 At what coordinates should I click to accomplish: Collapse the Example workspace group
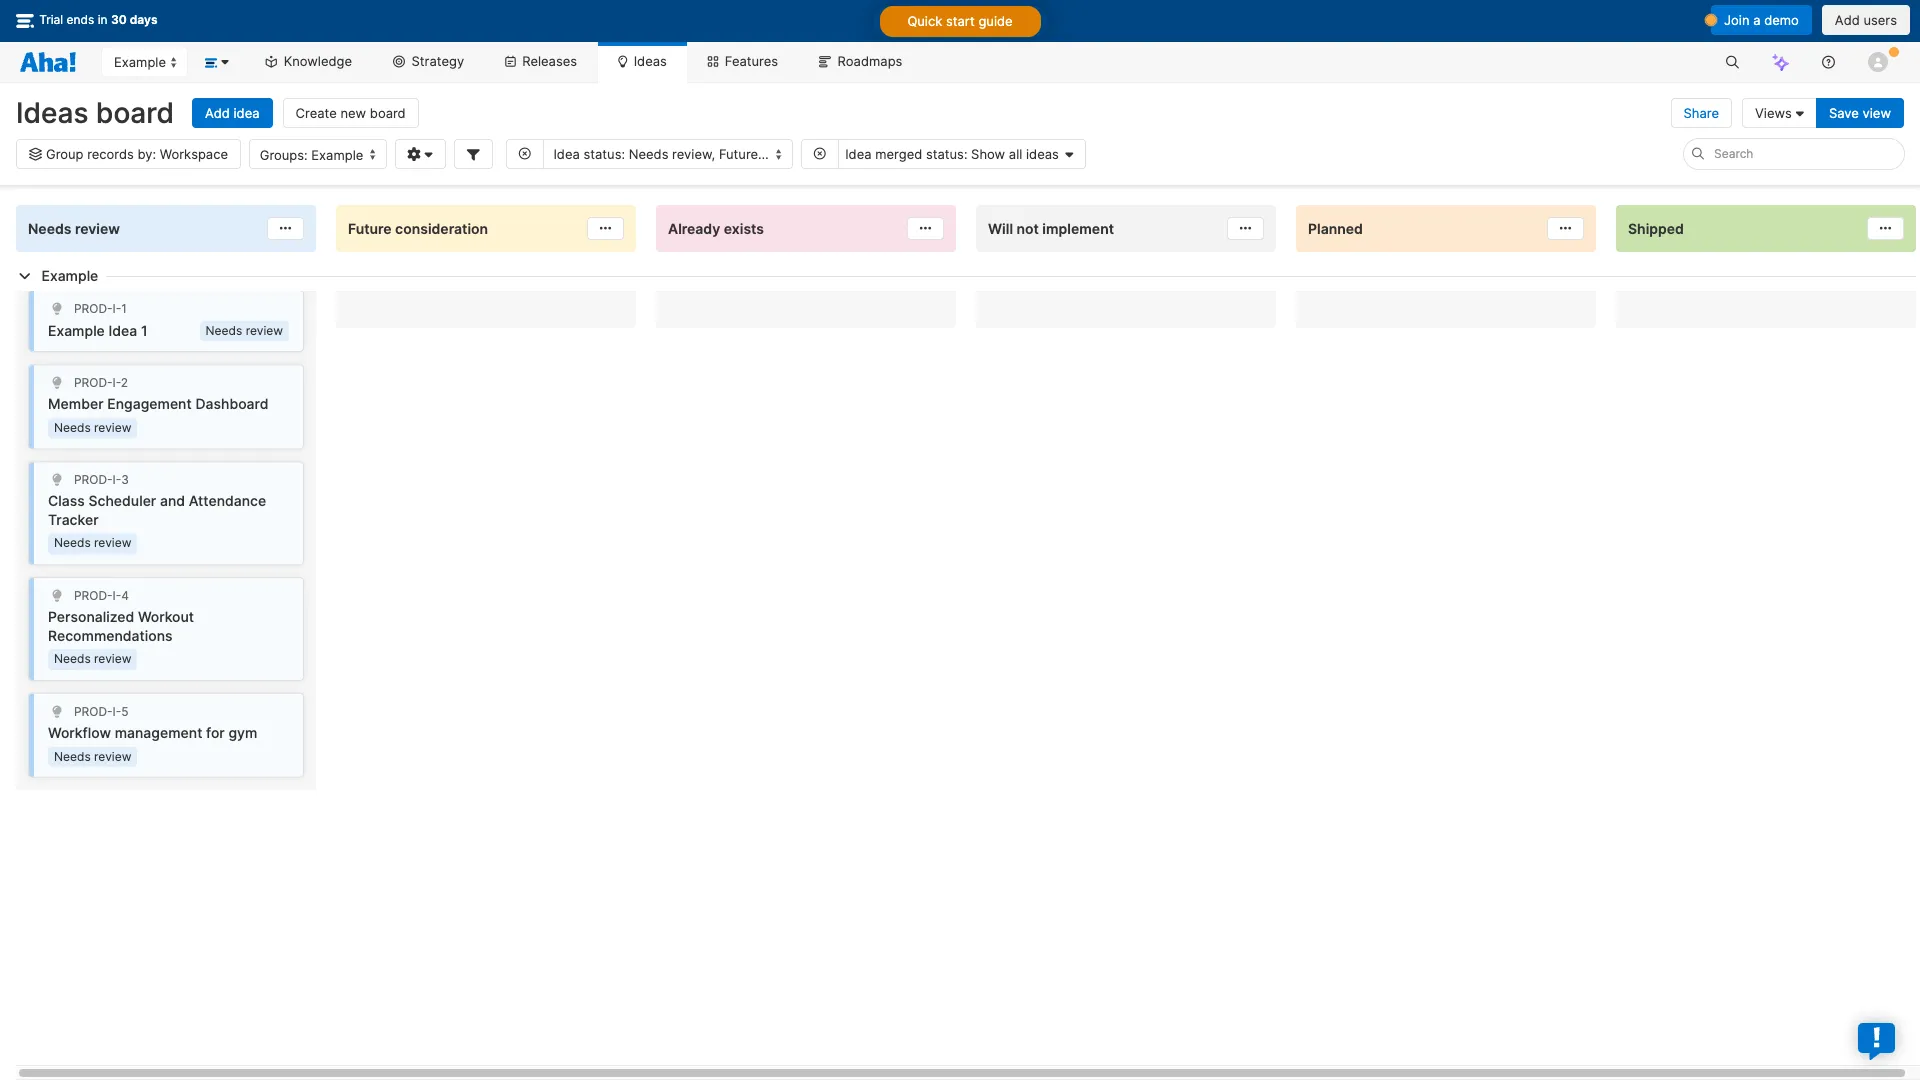point(25,276)
